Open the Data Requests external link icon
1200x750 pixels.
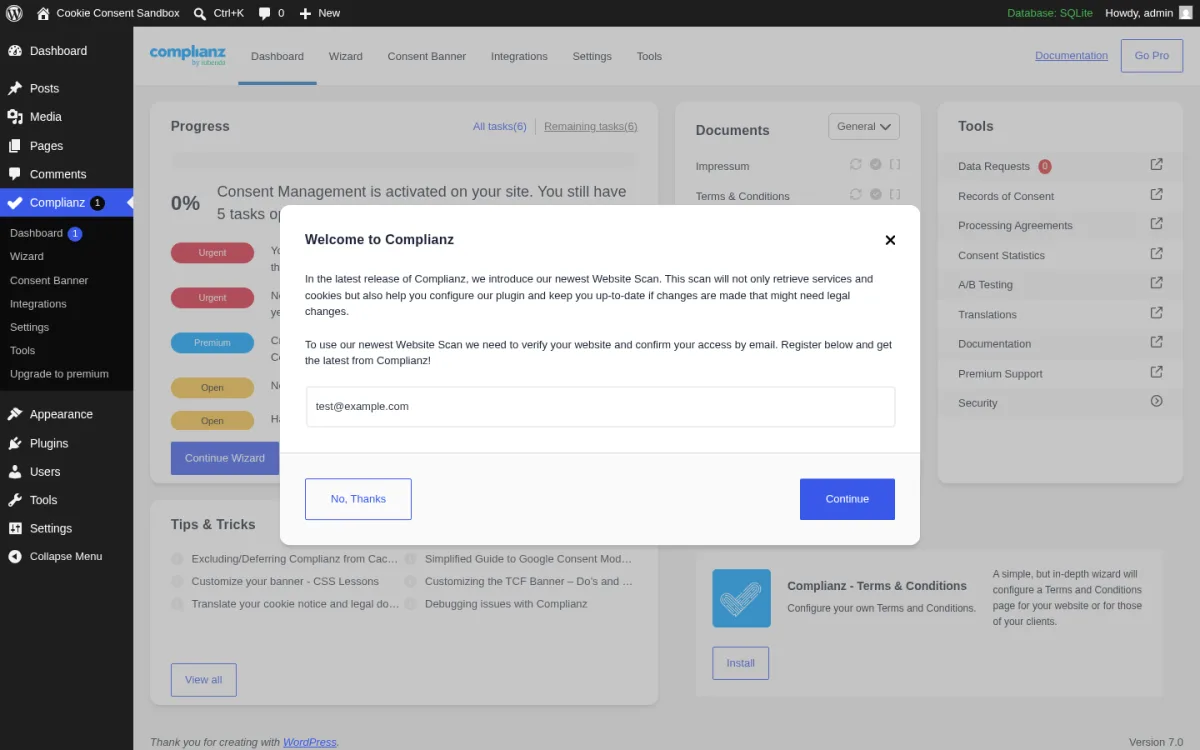(1156, 164)
